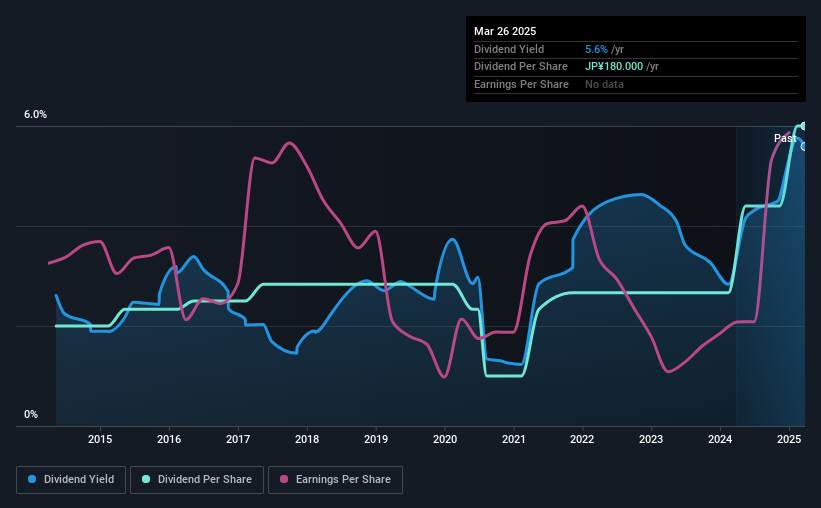Viewport: 821px width, 508px height.
Task: Toggle the Earnings Per Share legend button
Action: point(335,480)
